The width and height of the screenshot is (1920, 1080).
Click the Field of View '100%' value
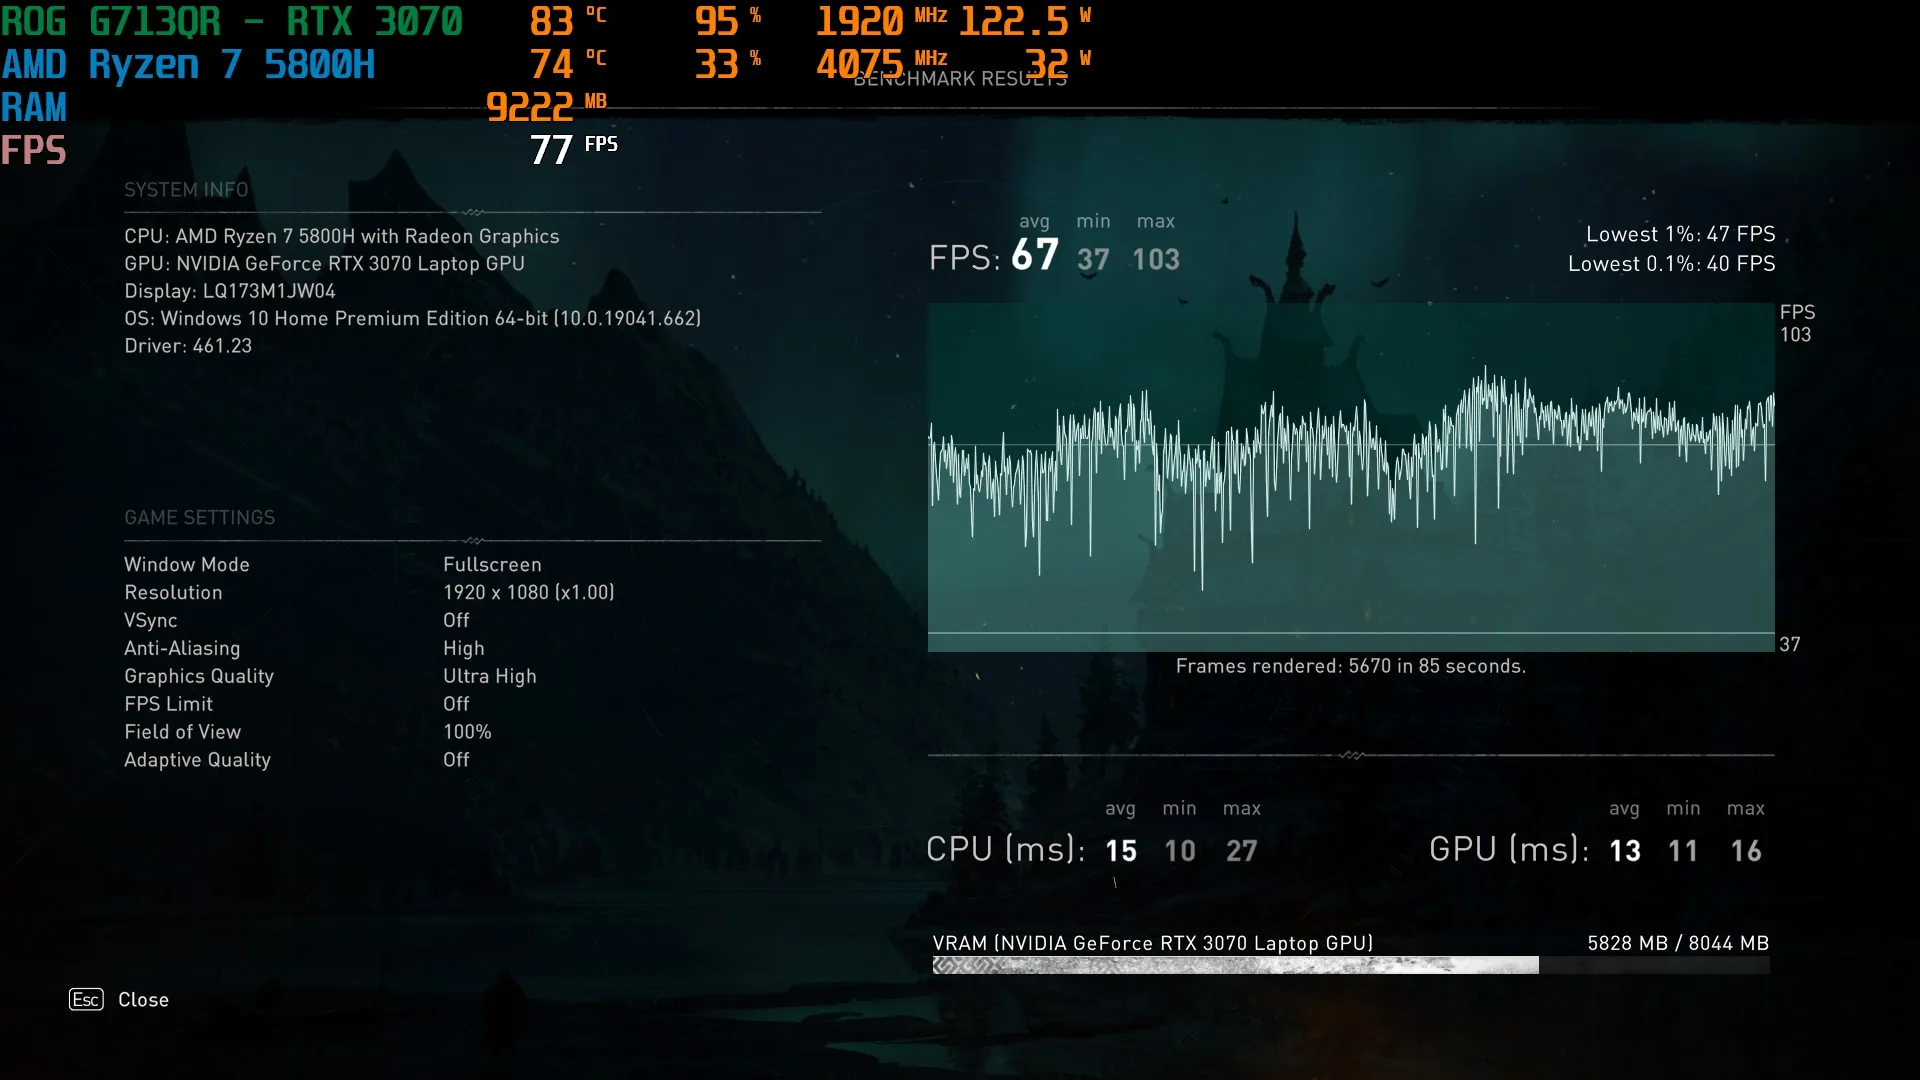click(x=467, y=732)
